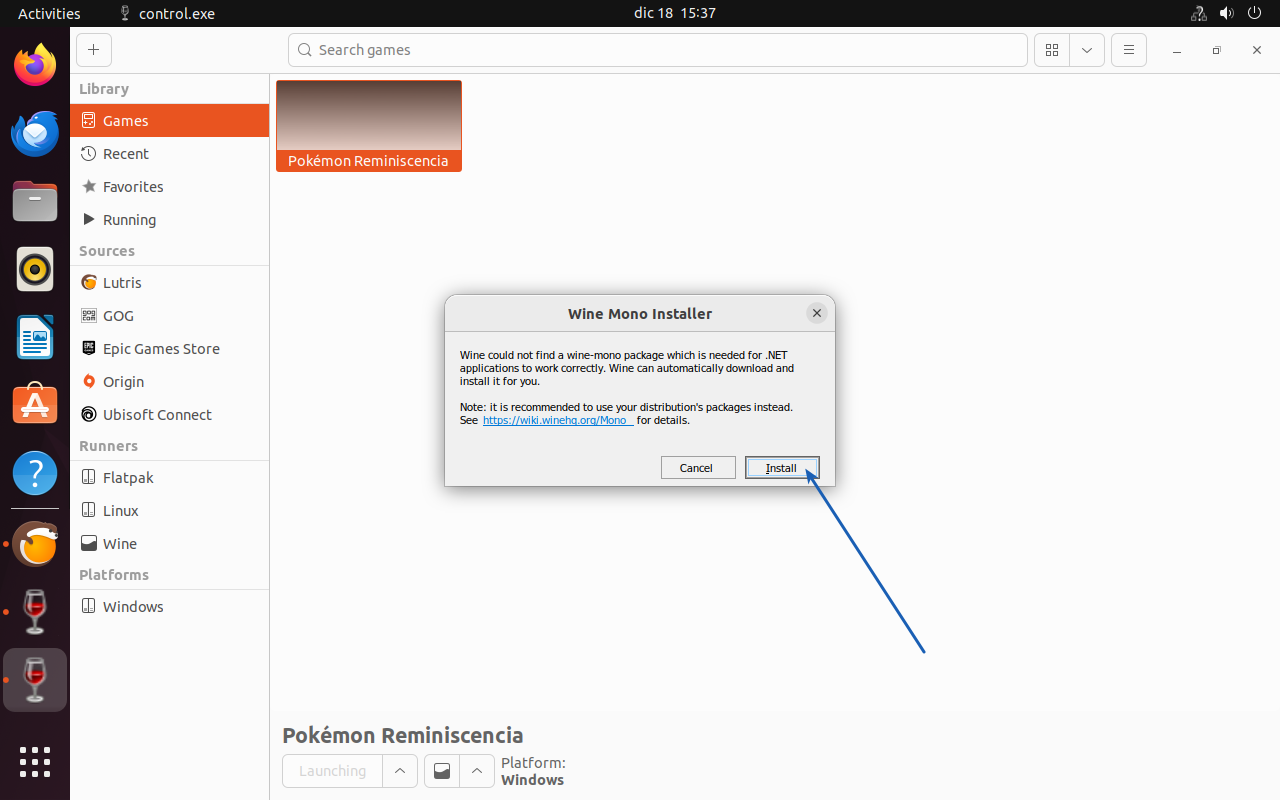Screen dimensions: 1280x800
Task: Select Games in the Library sidebar
Action: [170, 120]
